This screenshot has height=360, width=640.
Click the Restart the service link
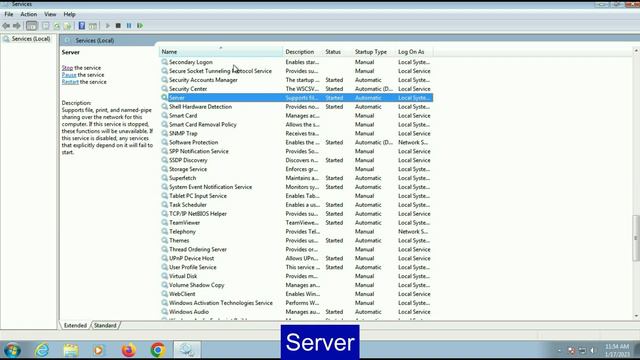pyautogui.click(x=70, y=82)
